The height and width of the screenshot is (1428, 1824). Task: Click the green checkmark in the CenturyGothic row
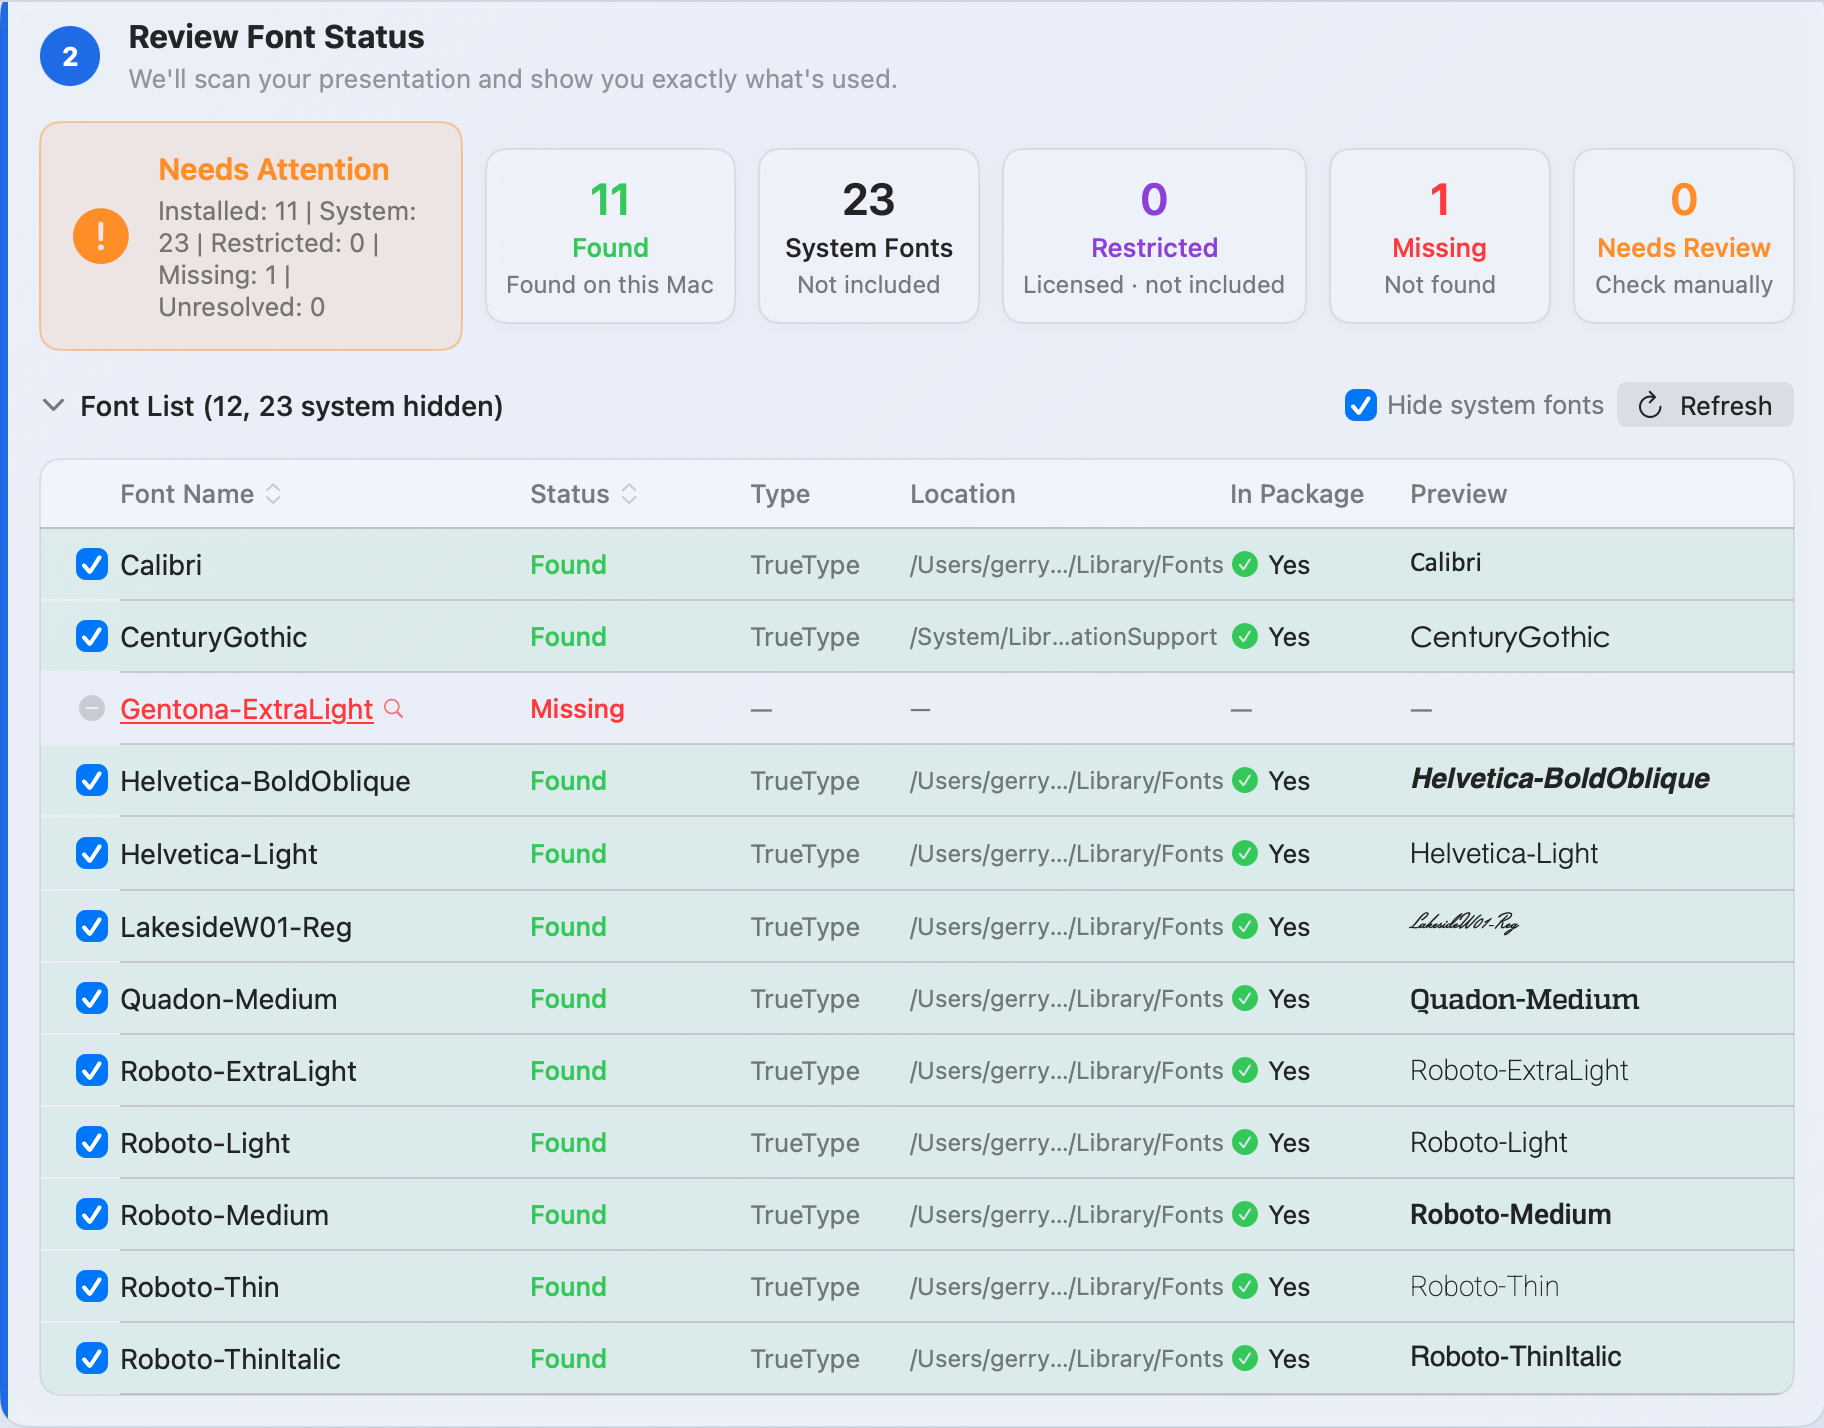point(1245,636)
